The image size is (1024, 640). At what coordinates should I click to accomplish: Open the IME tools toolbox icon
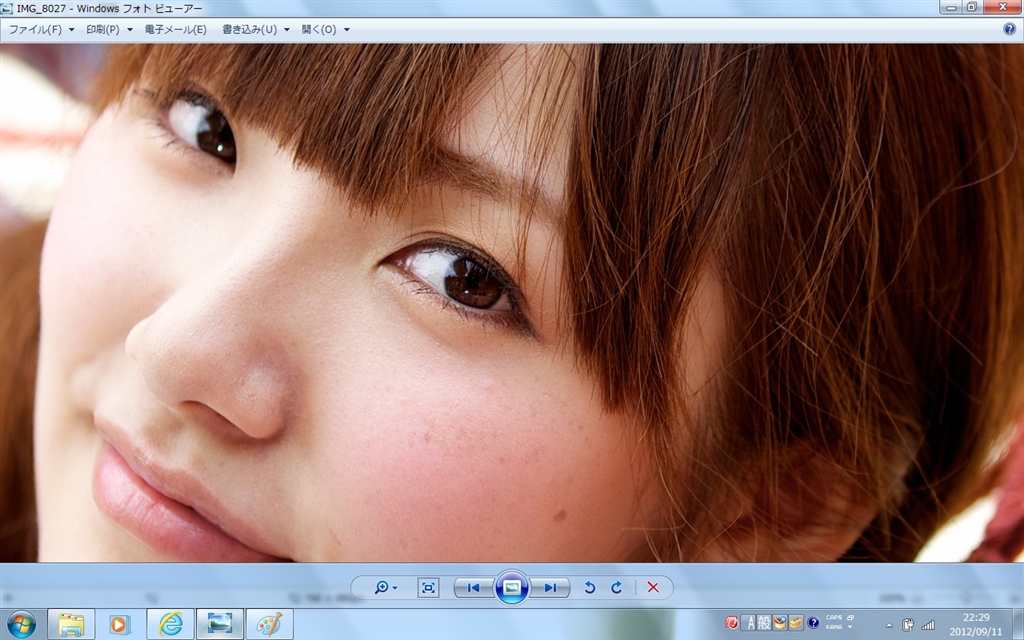[795, 623]
